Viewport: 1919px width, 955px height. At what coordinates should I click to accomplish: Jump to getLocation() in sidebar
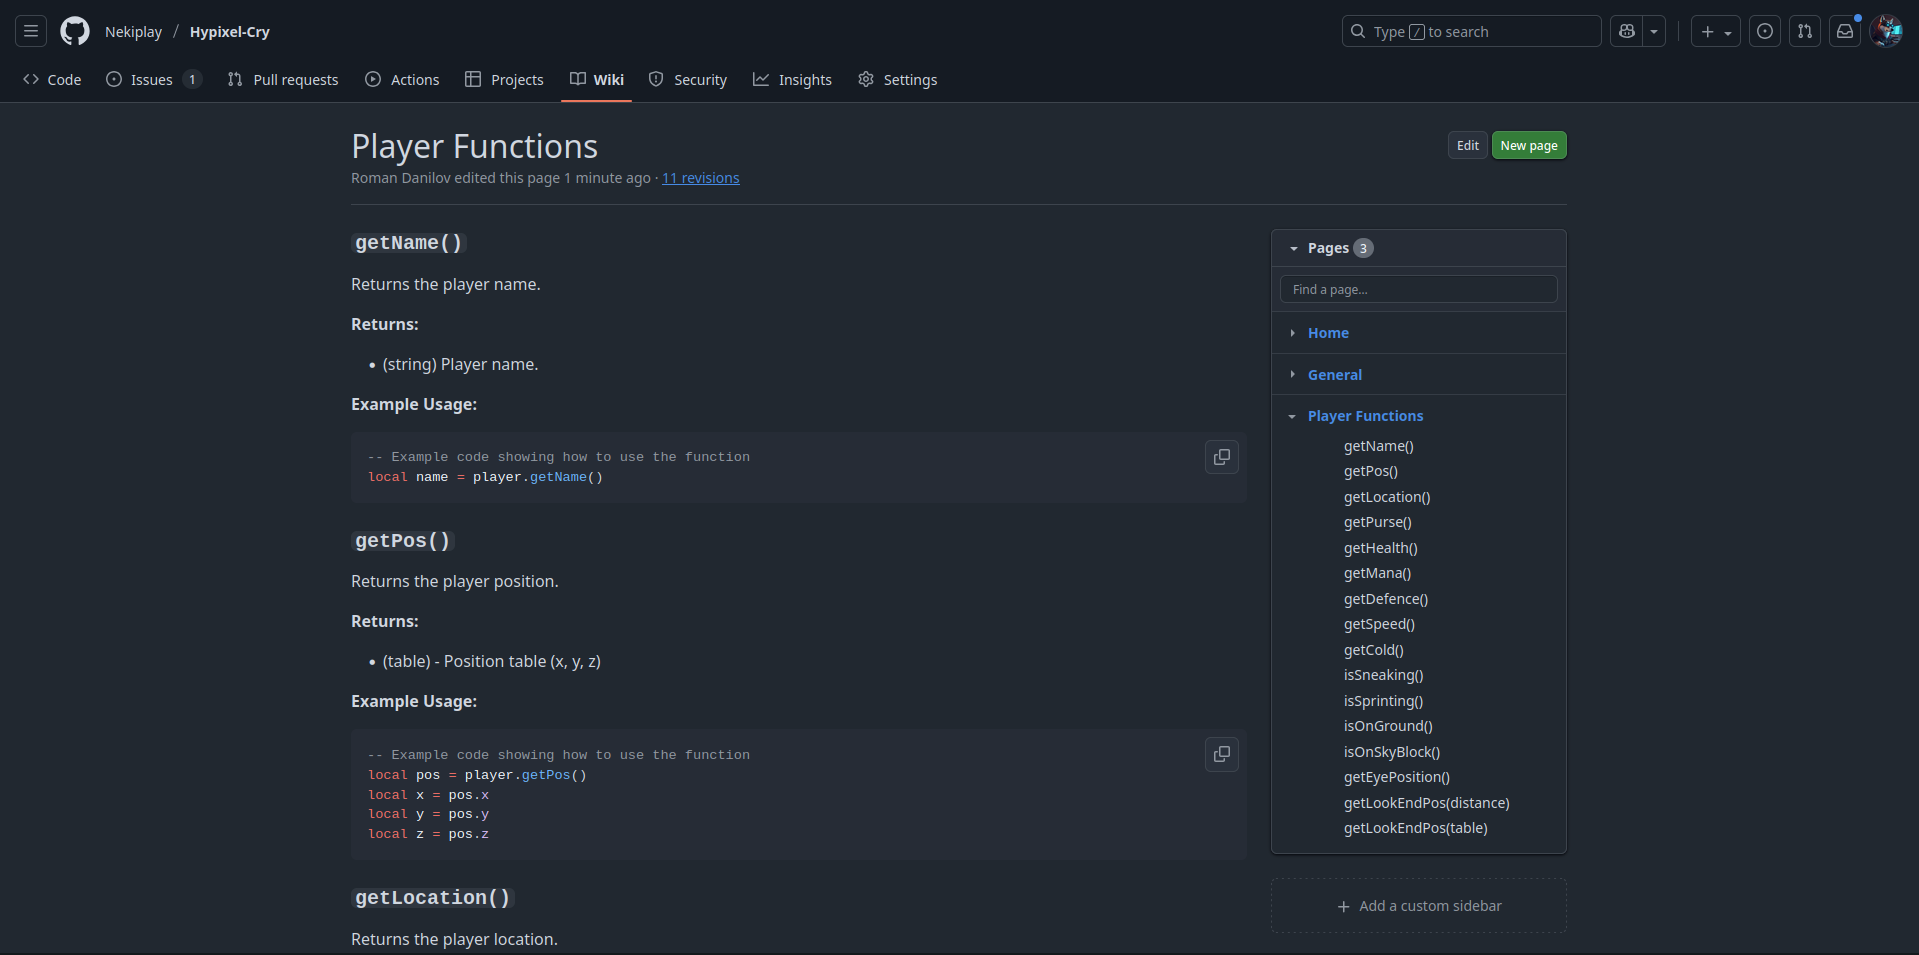click(1387, 497)
